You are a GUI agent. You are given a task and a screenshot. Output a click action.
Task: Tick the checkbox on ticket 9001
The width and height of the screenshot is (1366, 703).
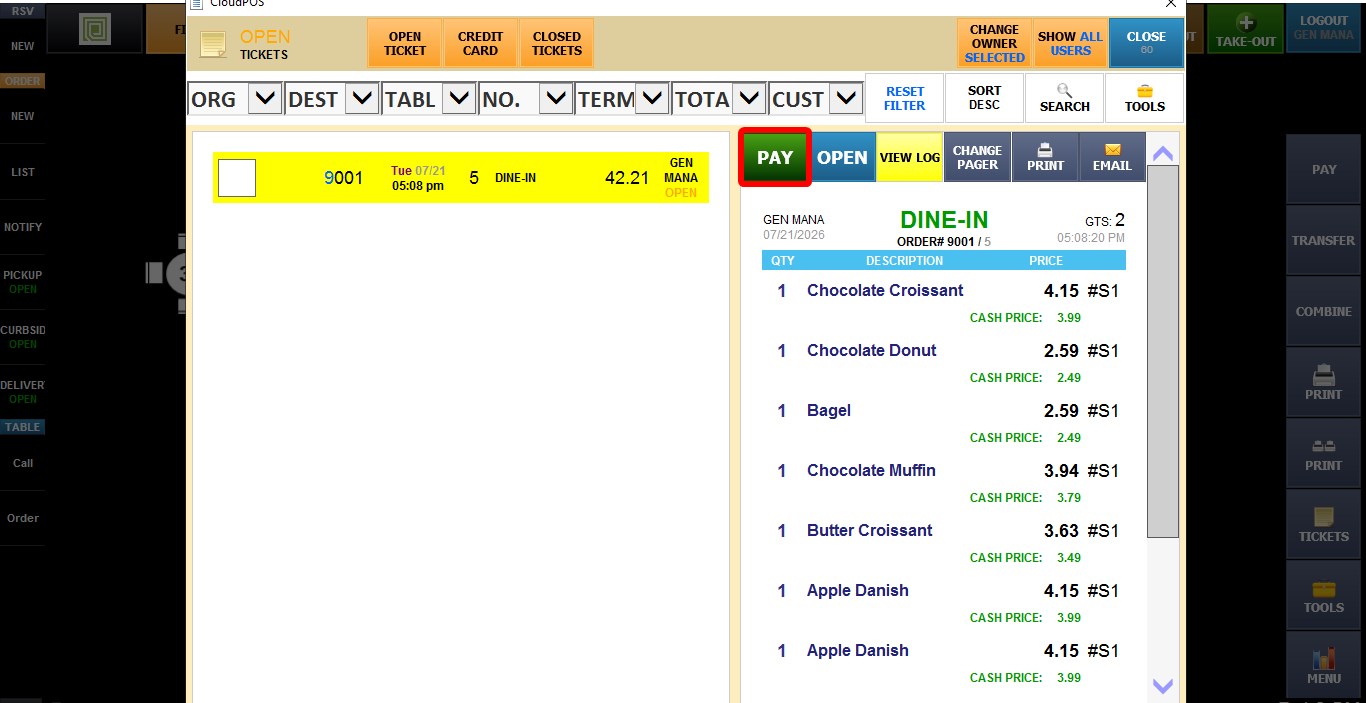(x=237, y=178)
